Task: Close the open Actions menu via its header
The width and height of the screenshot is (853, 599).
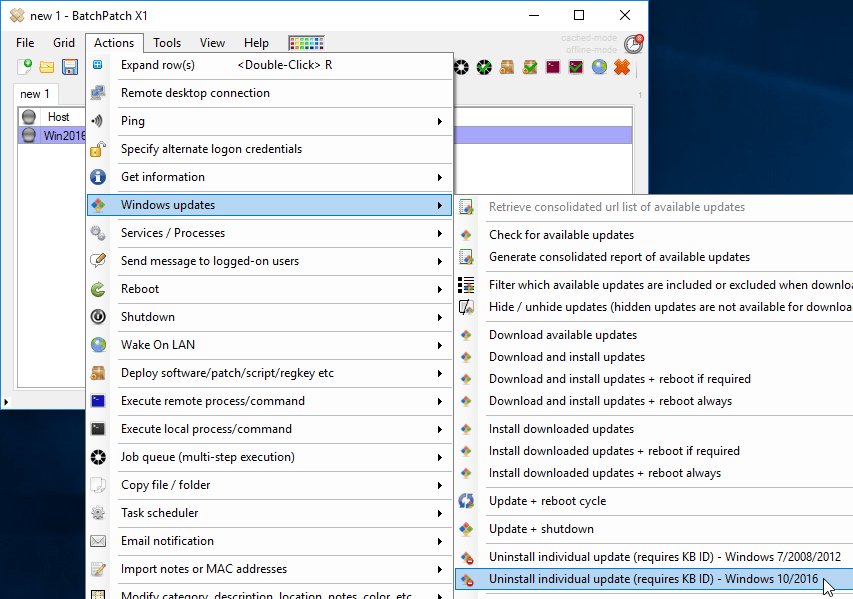Action: point(114,43)
